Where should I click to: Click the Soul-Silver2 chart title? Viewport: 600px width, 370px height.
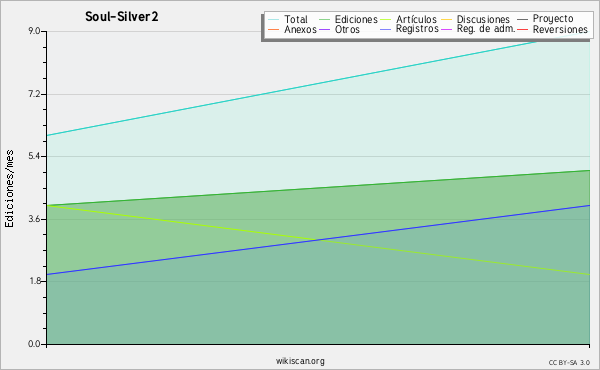click(x=122, y=17)
